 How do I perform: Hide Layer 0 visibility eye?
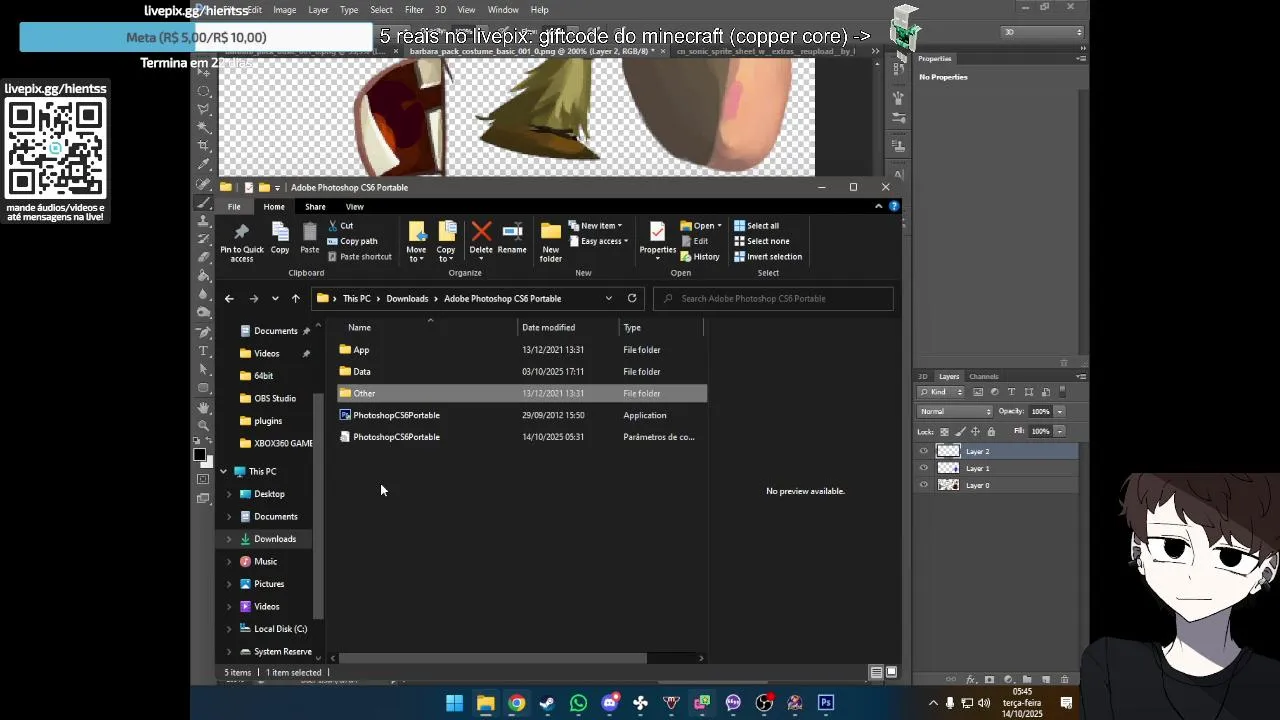924,485
